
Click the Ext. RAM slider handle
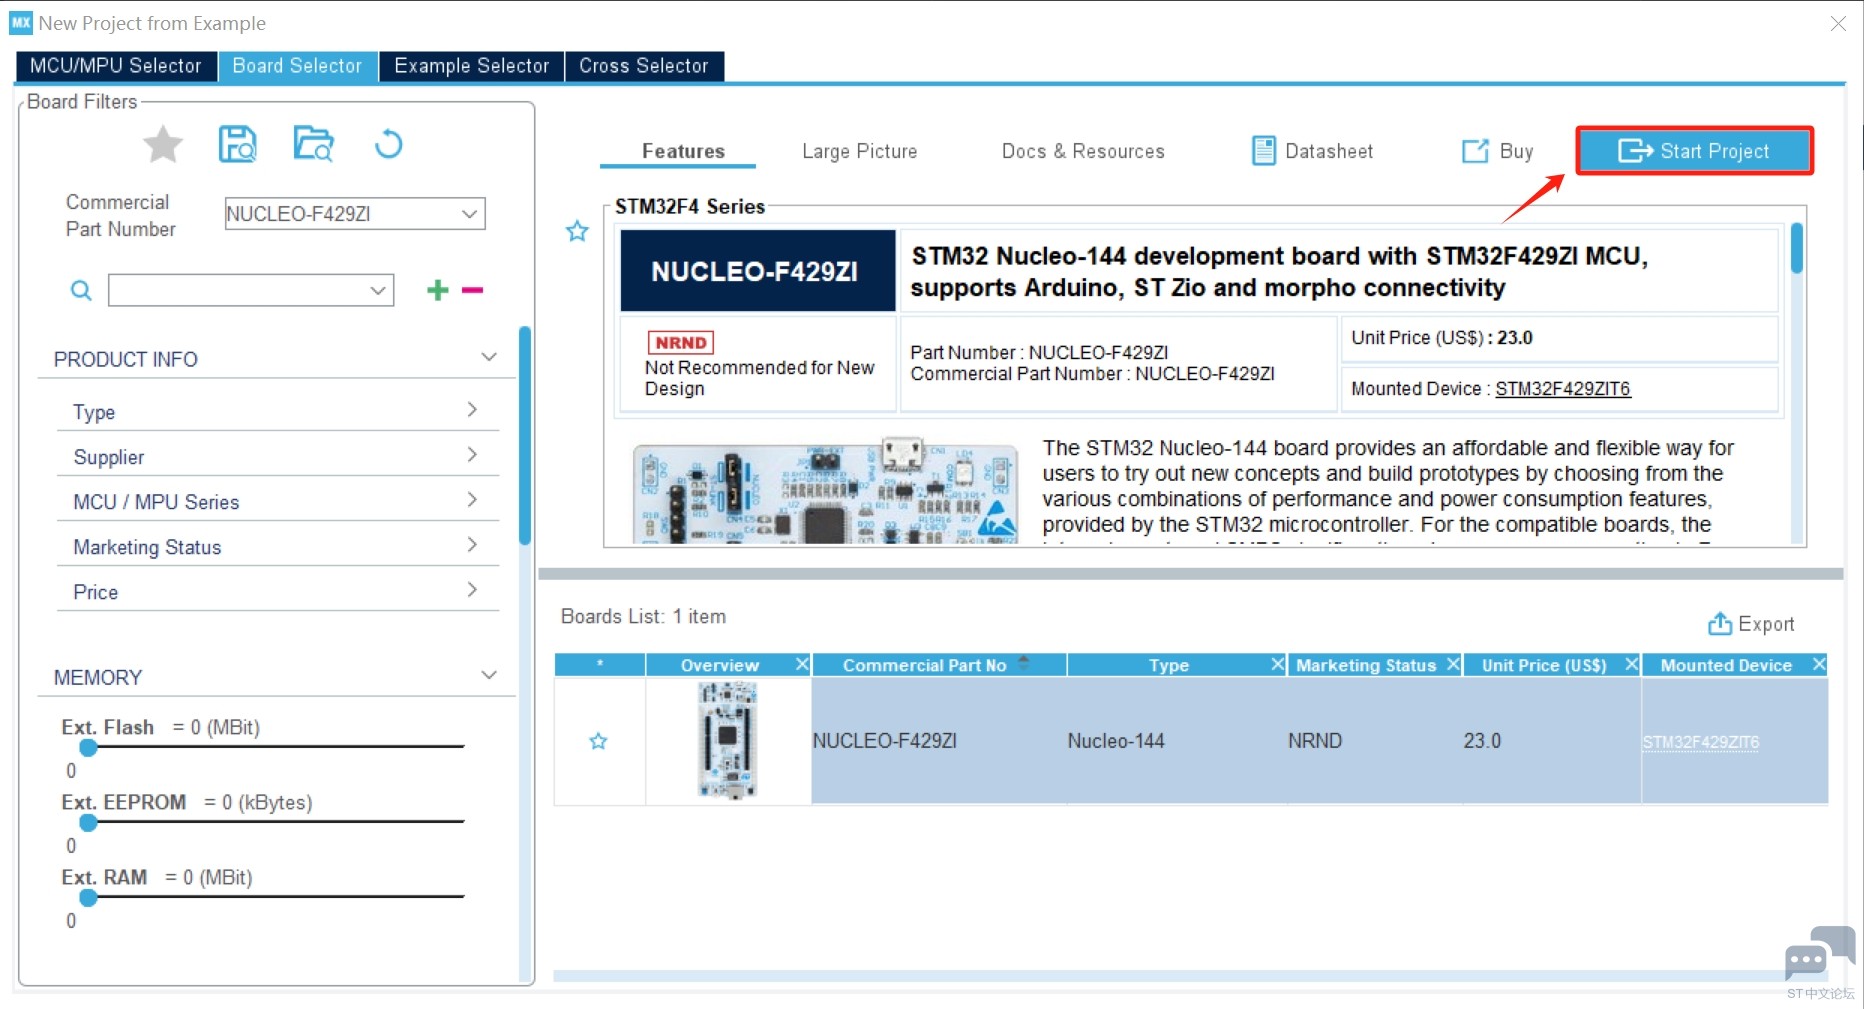[88, 897]
